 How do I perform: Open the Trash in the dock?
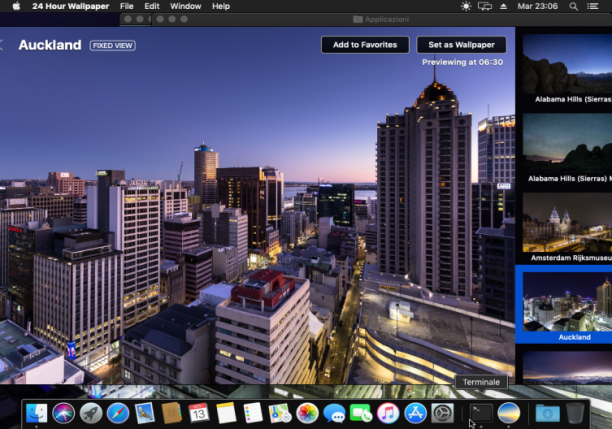[575, 413]
